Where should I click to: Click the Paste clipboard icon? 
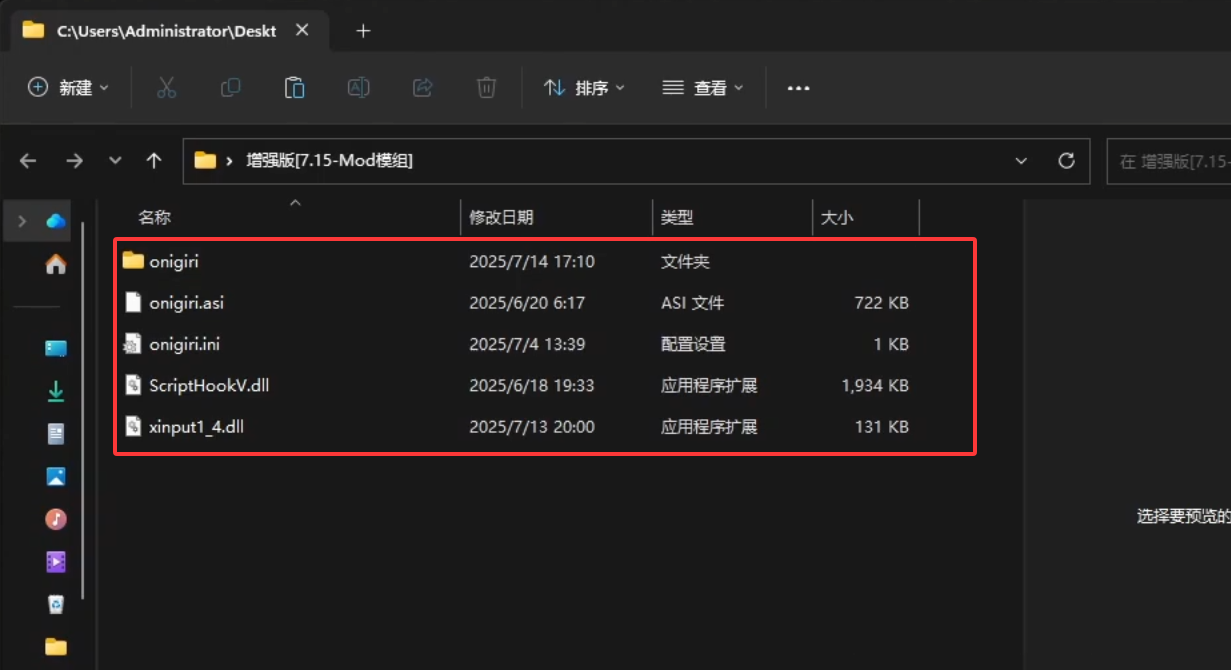click(294, 88)
